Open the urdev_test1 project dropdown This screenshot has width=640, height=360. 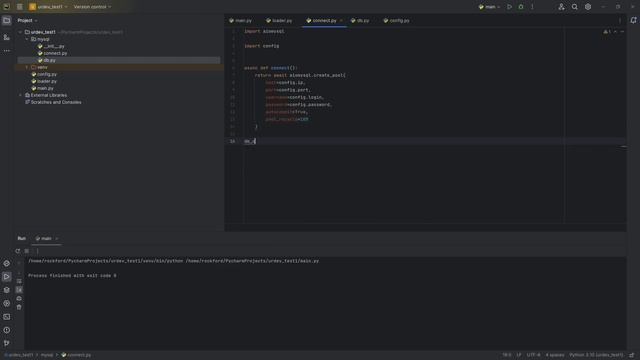click(x=48, y=7)
